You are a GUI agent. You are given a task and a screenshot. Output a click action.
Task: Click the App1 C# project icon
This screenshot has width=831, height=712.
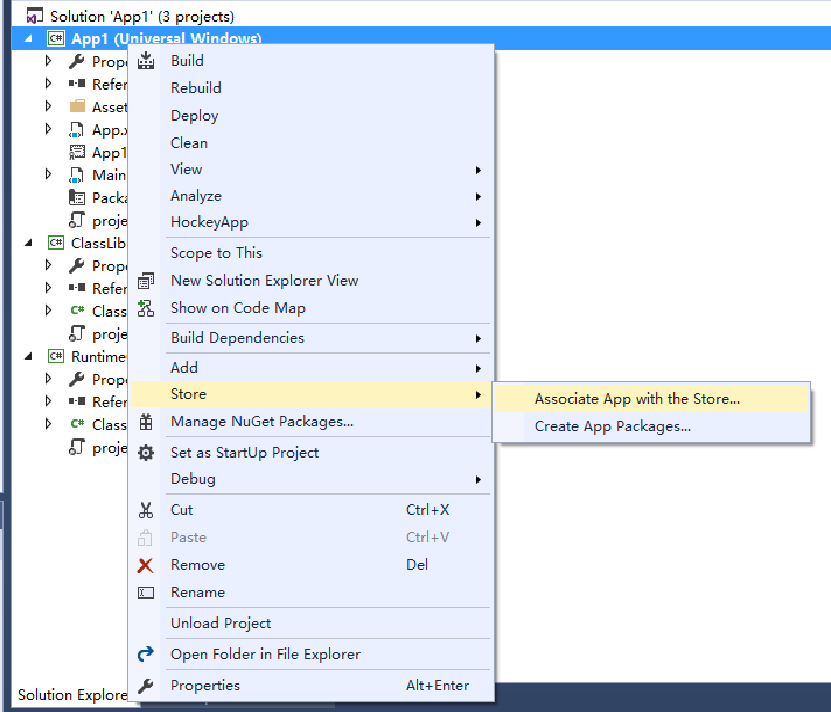[56, 38]
